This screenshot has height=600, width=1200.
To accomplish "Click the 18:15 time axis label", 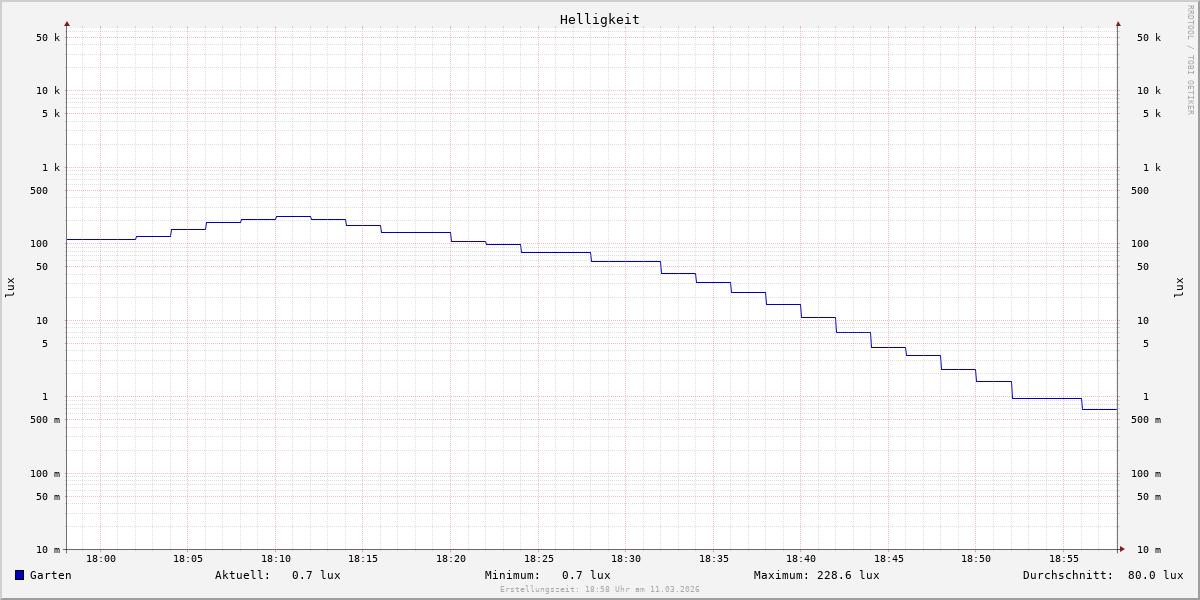I will (x=363, y=559).
